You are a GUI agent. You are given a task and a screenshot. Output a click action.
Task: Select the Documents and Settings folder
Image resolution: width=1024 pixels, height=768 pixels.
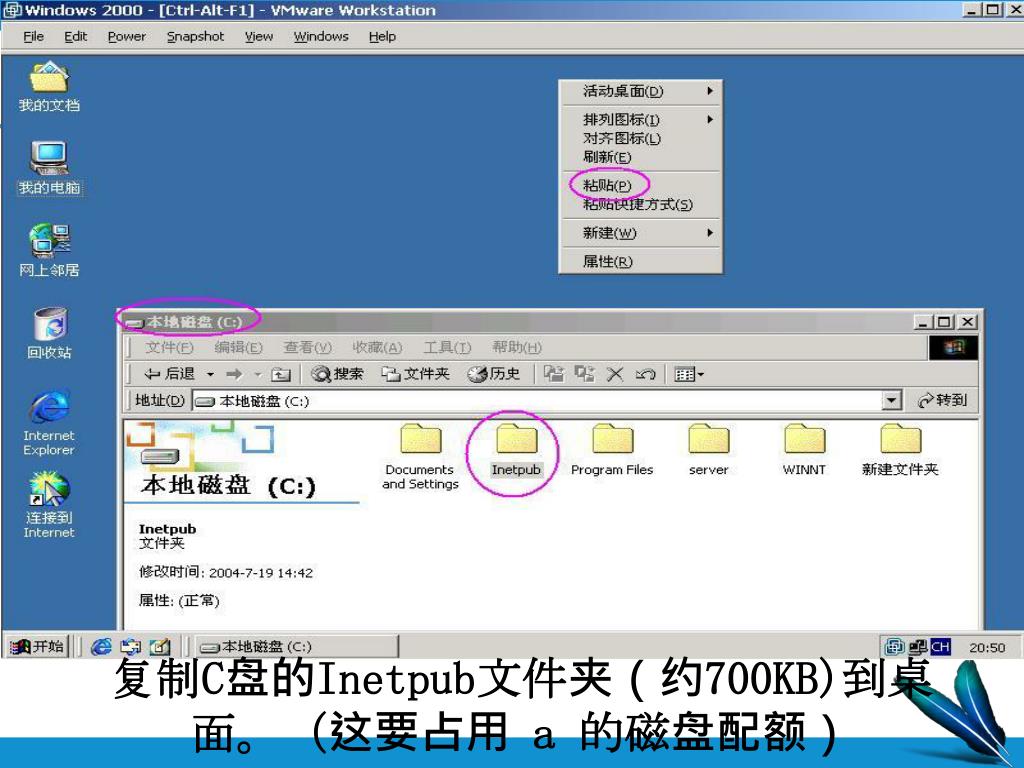pyautogui.click(x=421, y=456)
